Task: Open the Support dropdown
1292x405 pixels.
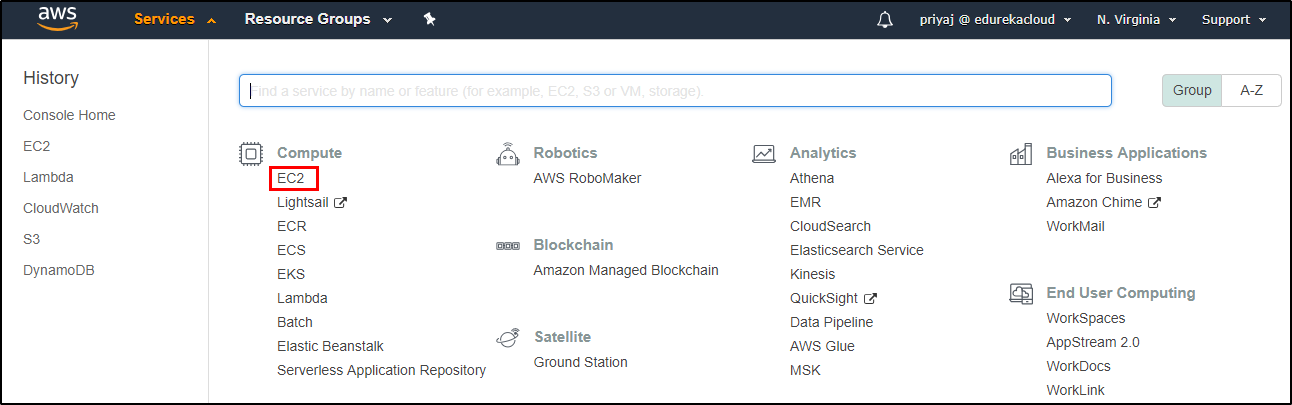Action: 1234,20
